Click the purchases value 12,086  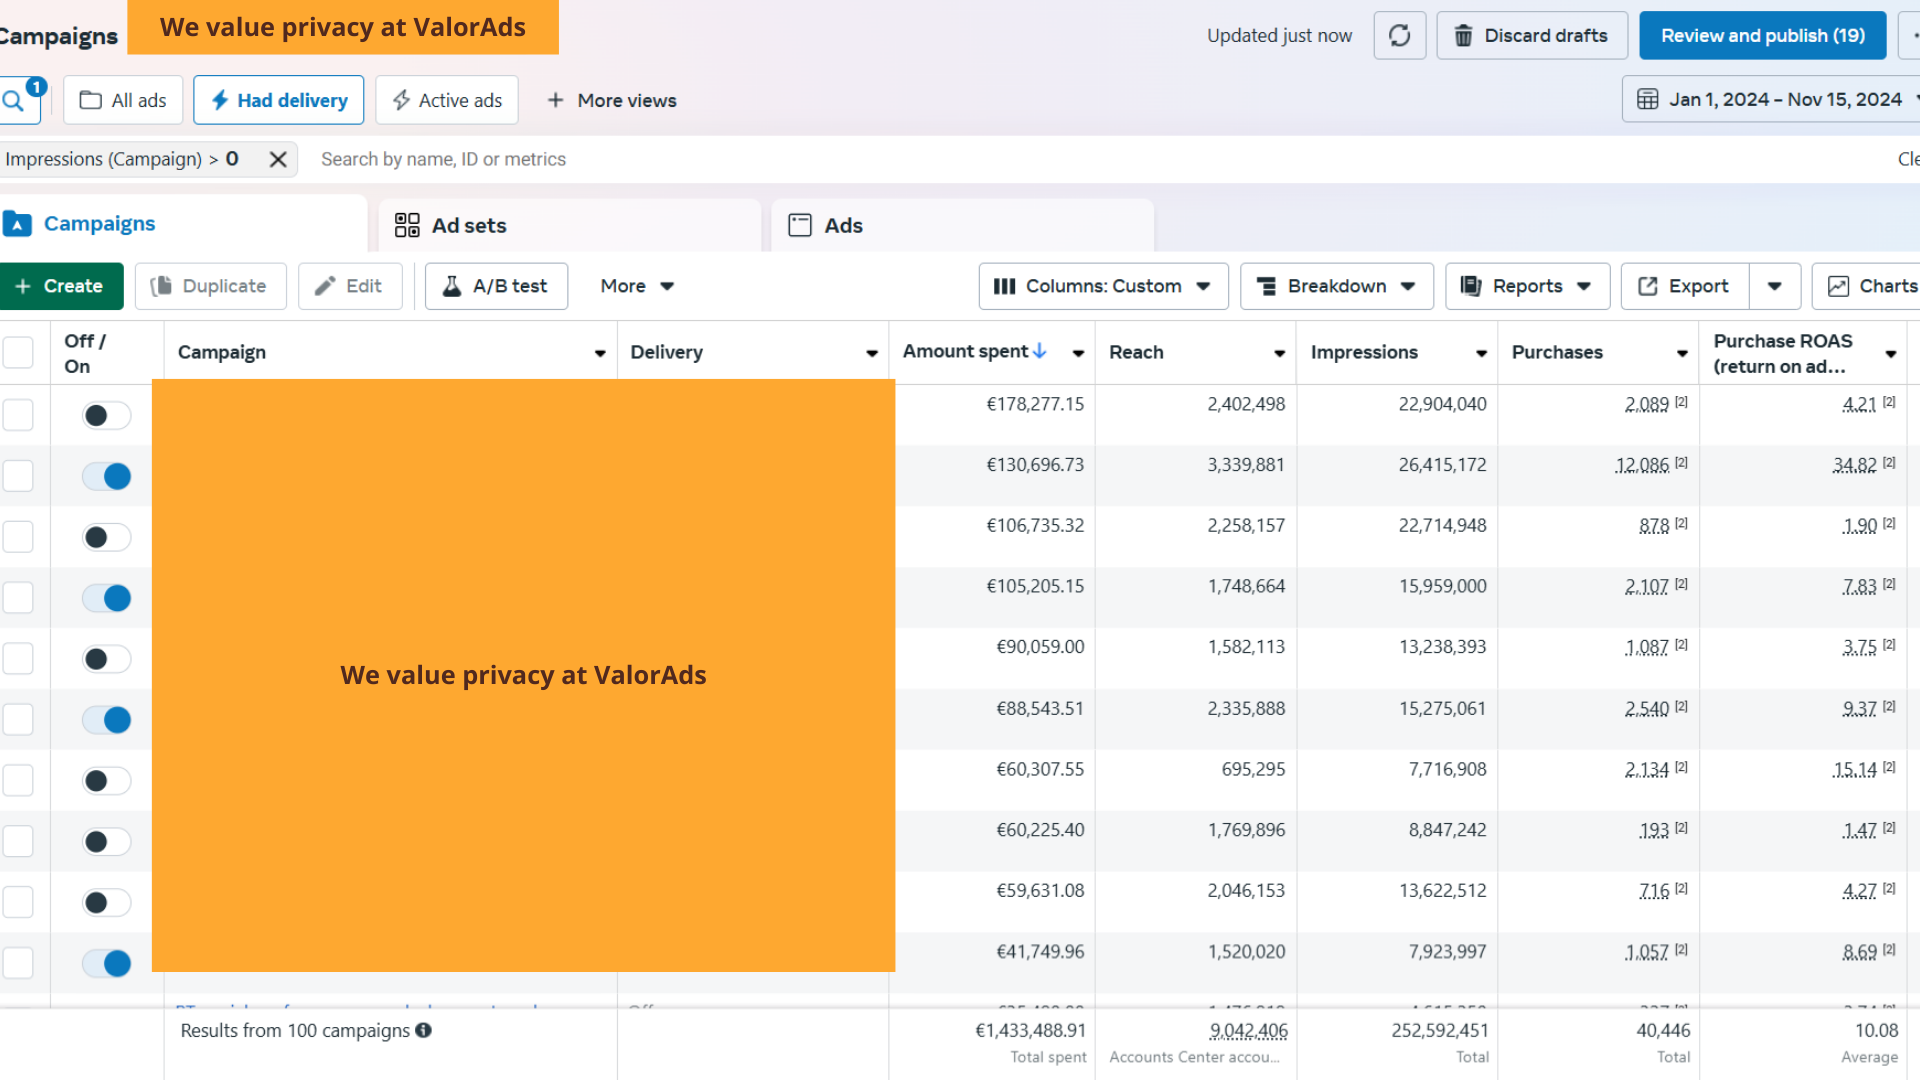coord(1642,465)
